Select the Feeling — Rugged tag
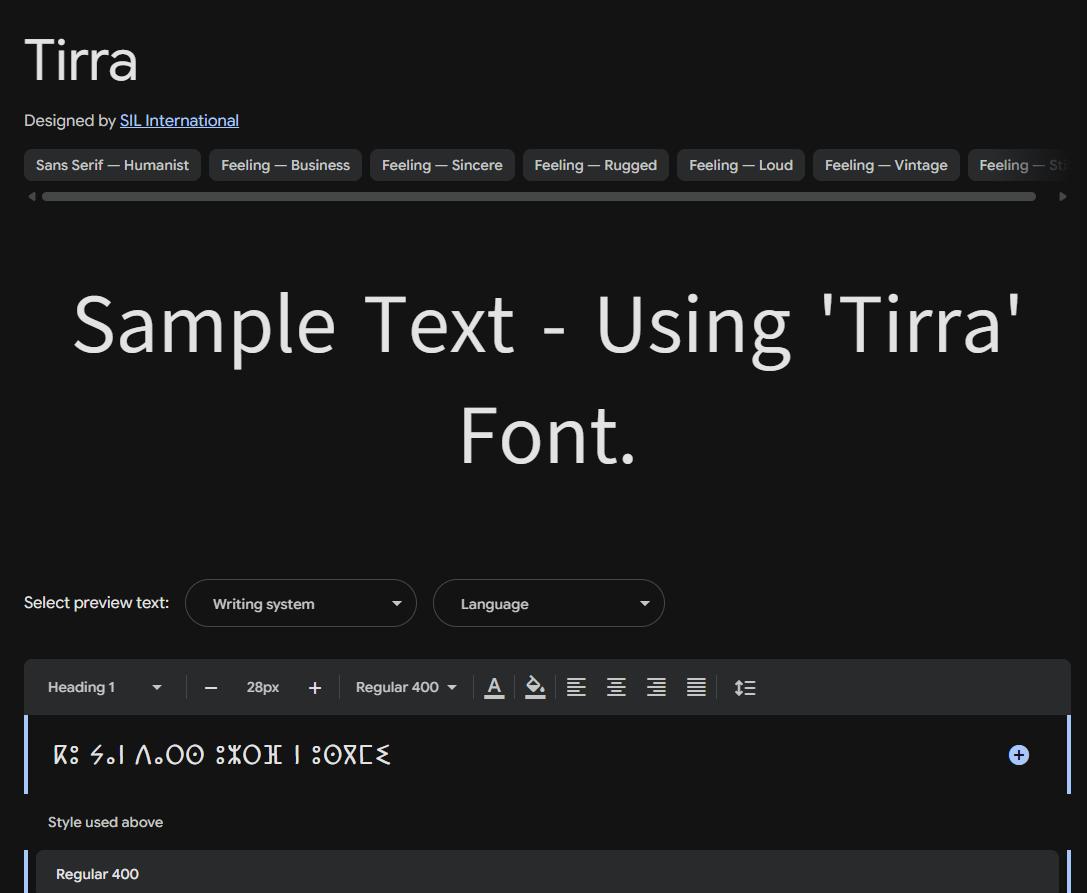This screenshot has height=893, width=1087. tap(595, 165)
